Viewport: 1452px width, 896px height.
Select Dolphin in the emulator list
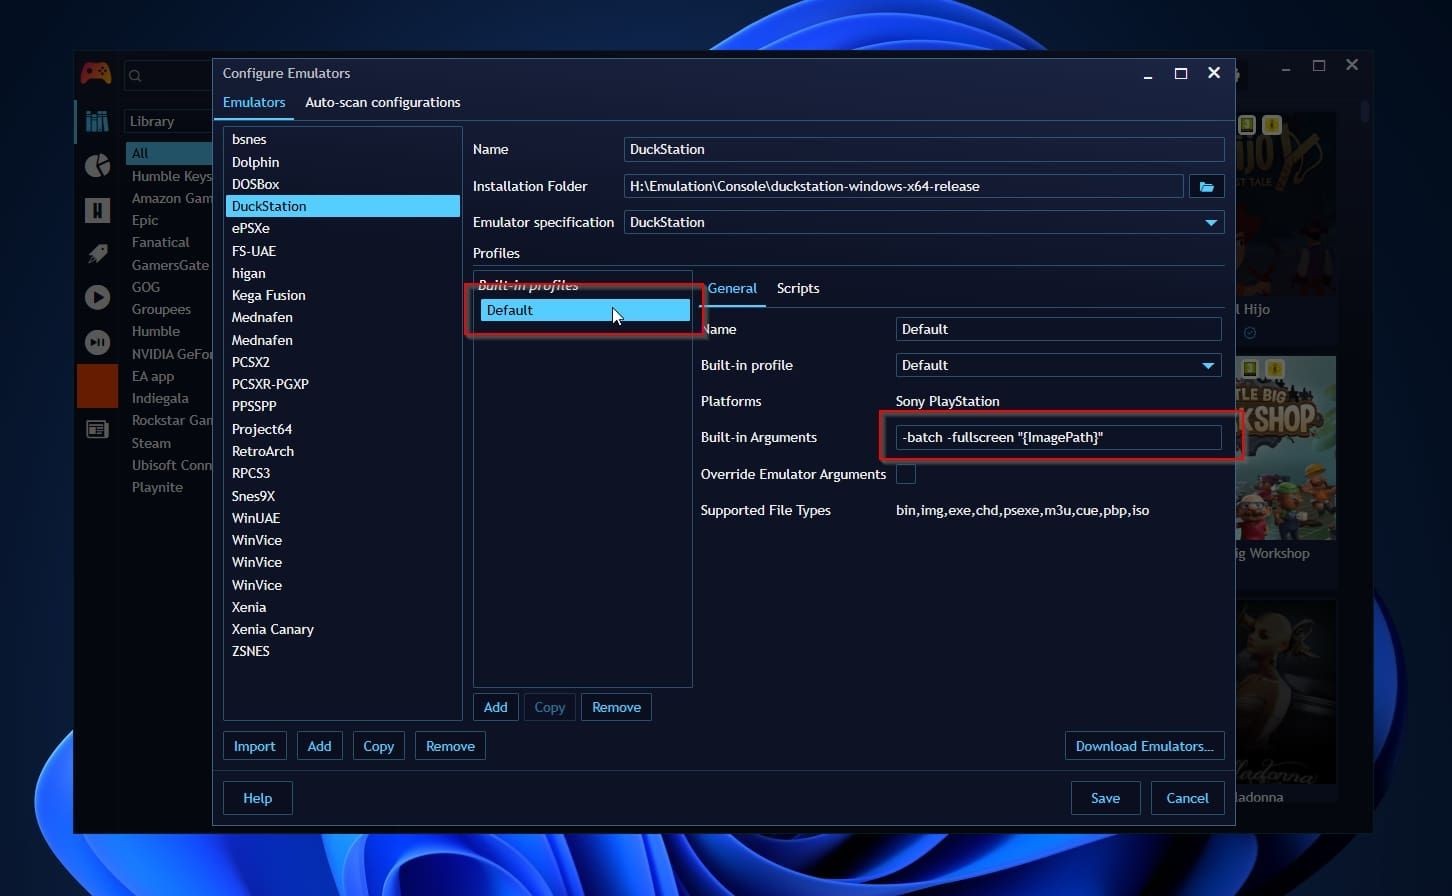click(x=343, y=162)
